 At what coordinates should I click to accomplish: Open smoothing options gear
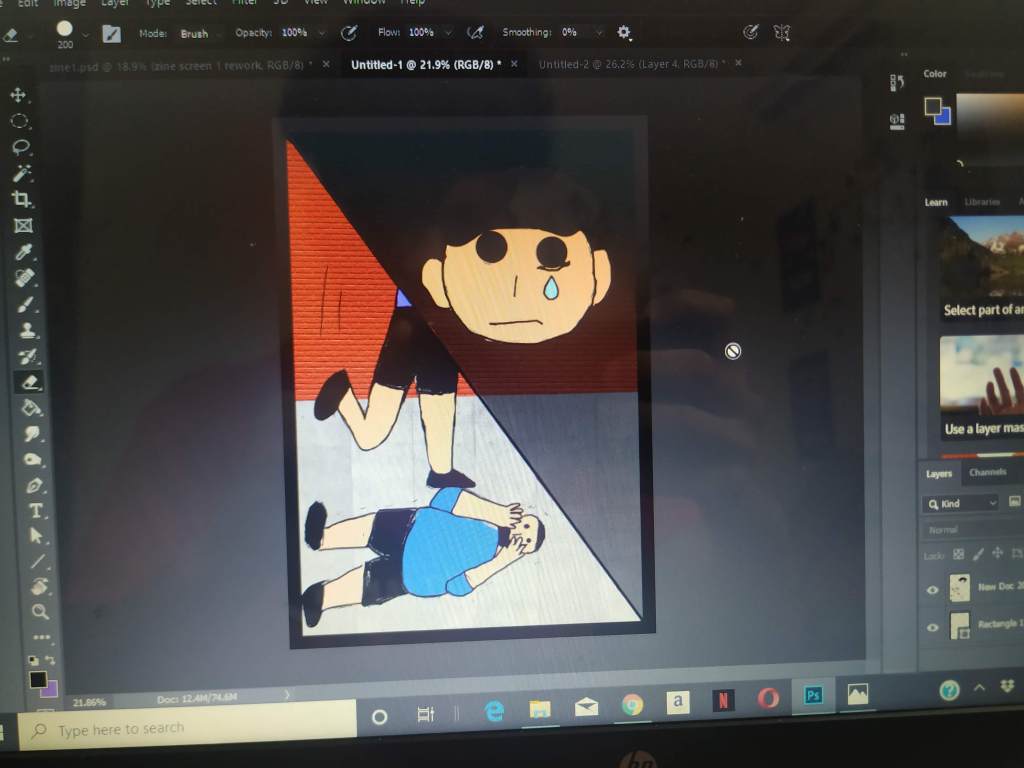point(624,33)
